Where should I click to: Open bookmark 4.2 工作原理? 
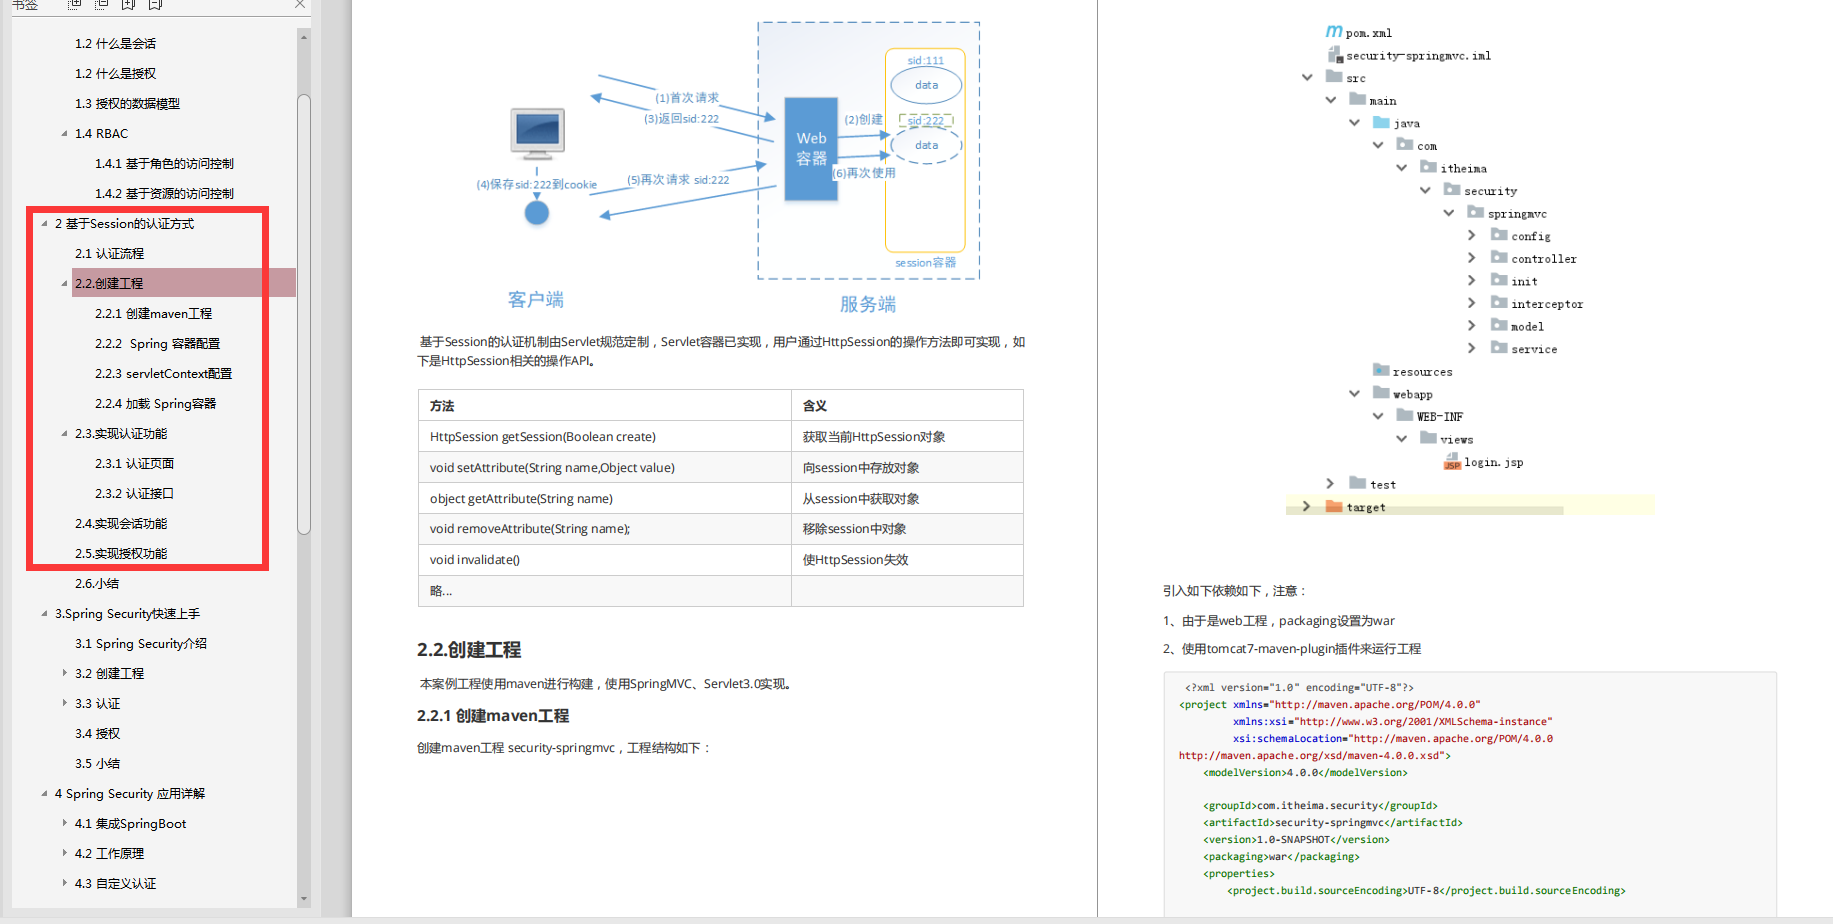click(x=109, y=854)
